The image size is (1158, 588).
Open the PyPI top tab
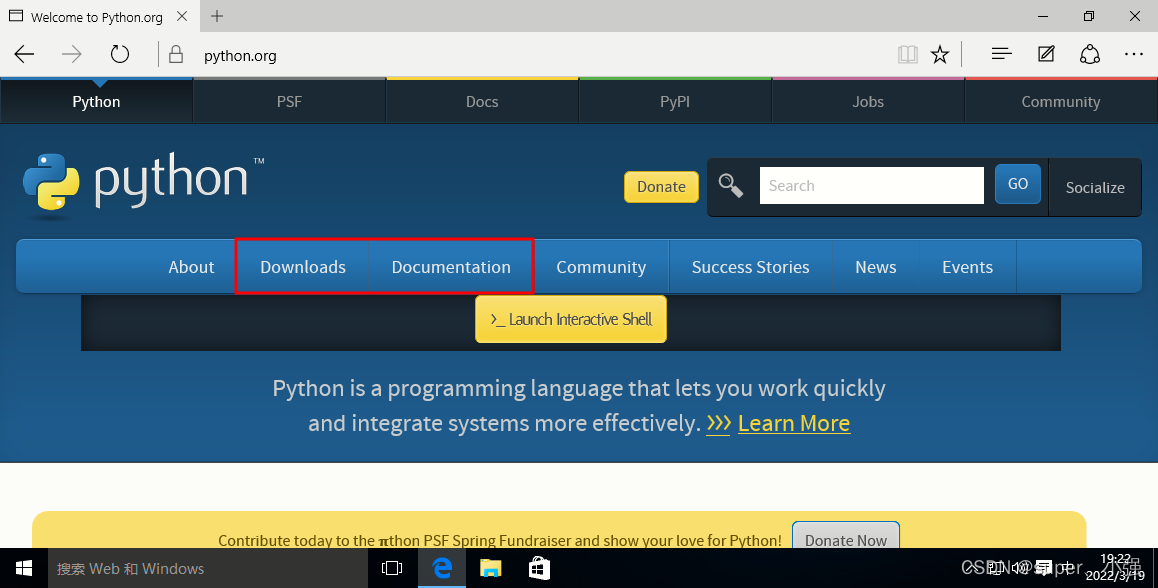[x=675, y=101]
